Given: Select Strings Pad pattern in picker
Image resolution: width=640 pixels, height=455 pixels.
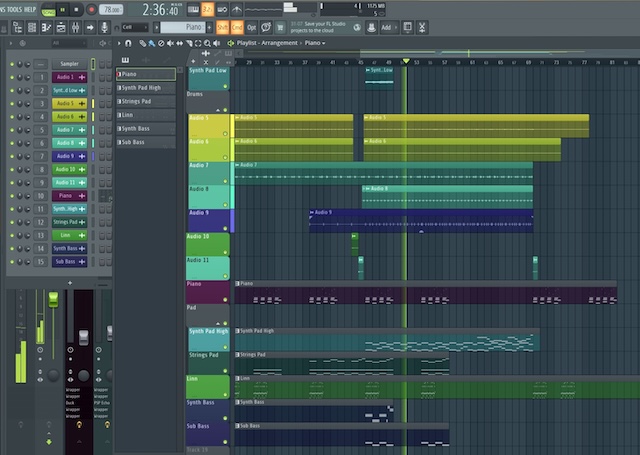Looking at the screenshot, I should (x=146, y=101).
